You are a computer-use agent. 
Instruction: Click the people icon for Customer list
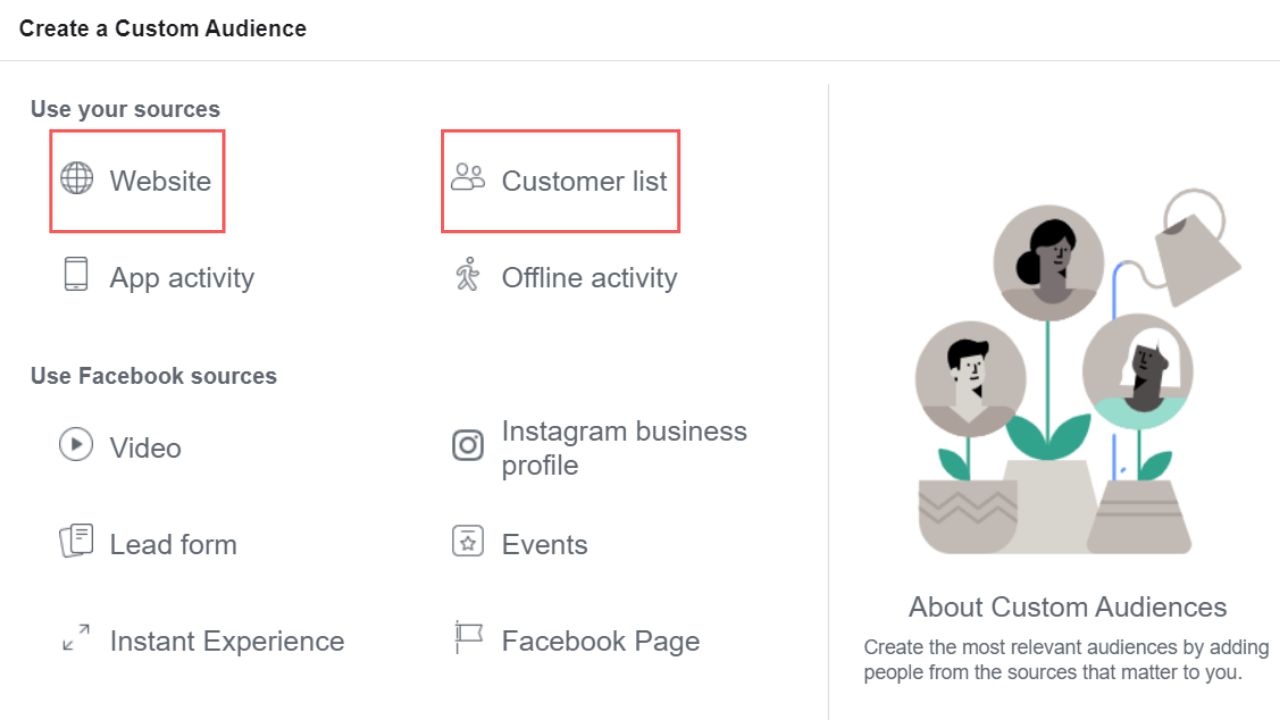point(467,179)
